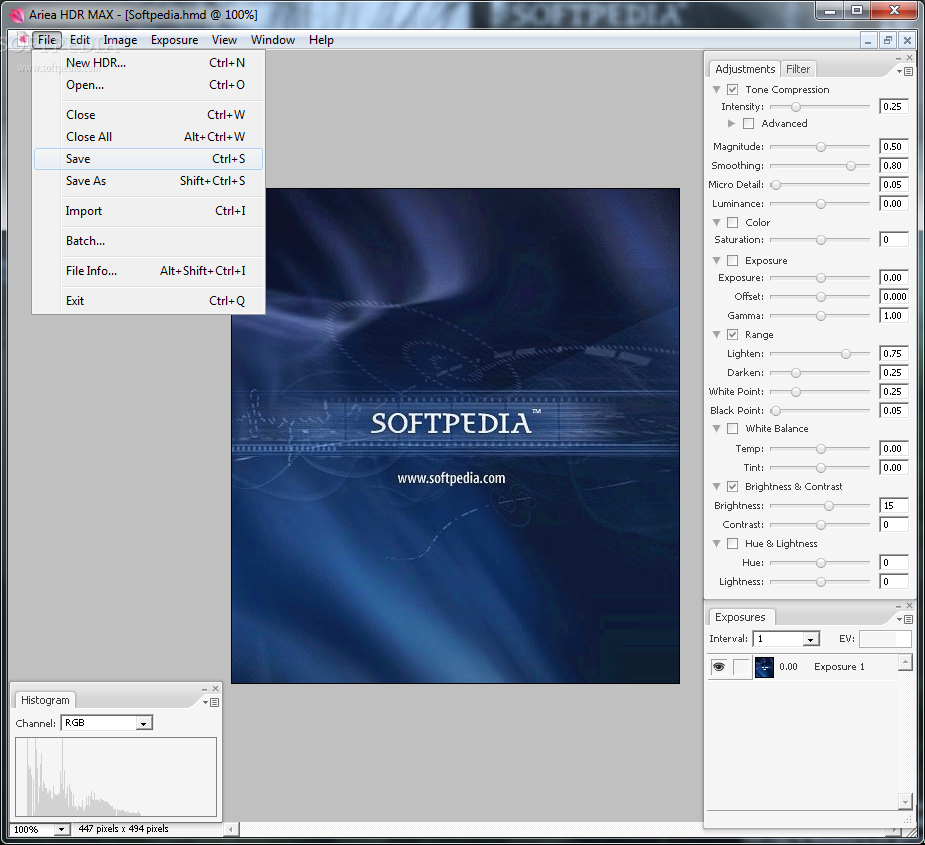
Task: Collapse the Range section triangle
Action: pyautogui.click(x=716, y=335)
